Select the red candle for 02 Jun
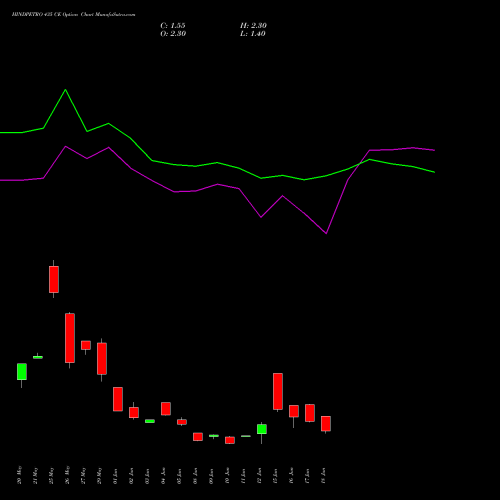This screenshot has height=500, width=500. [x=134, y=412]
